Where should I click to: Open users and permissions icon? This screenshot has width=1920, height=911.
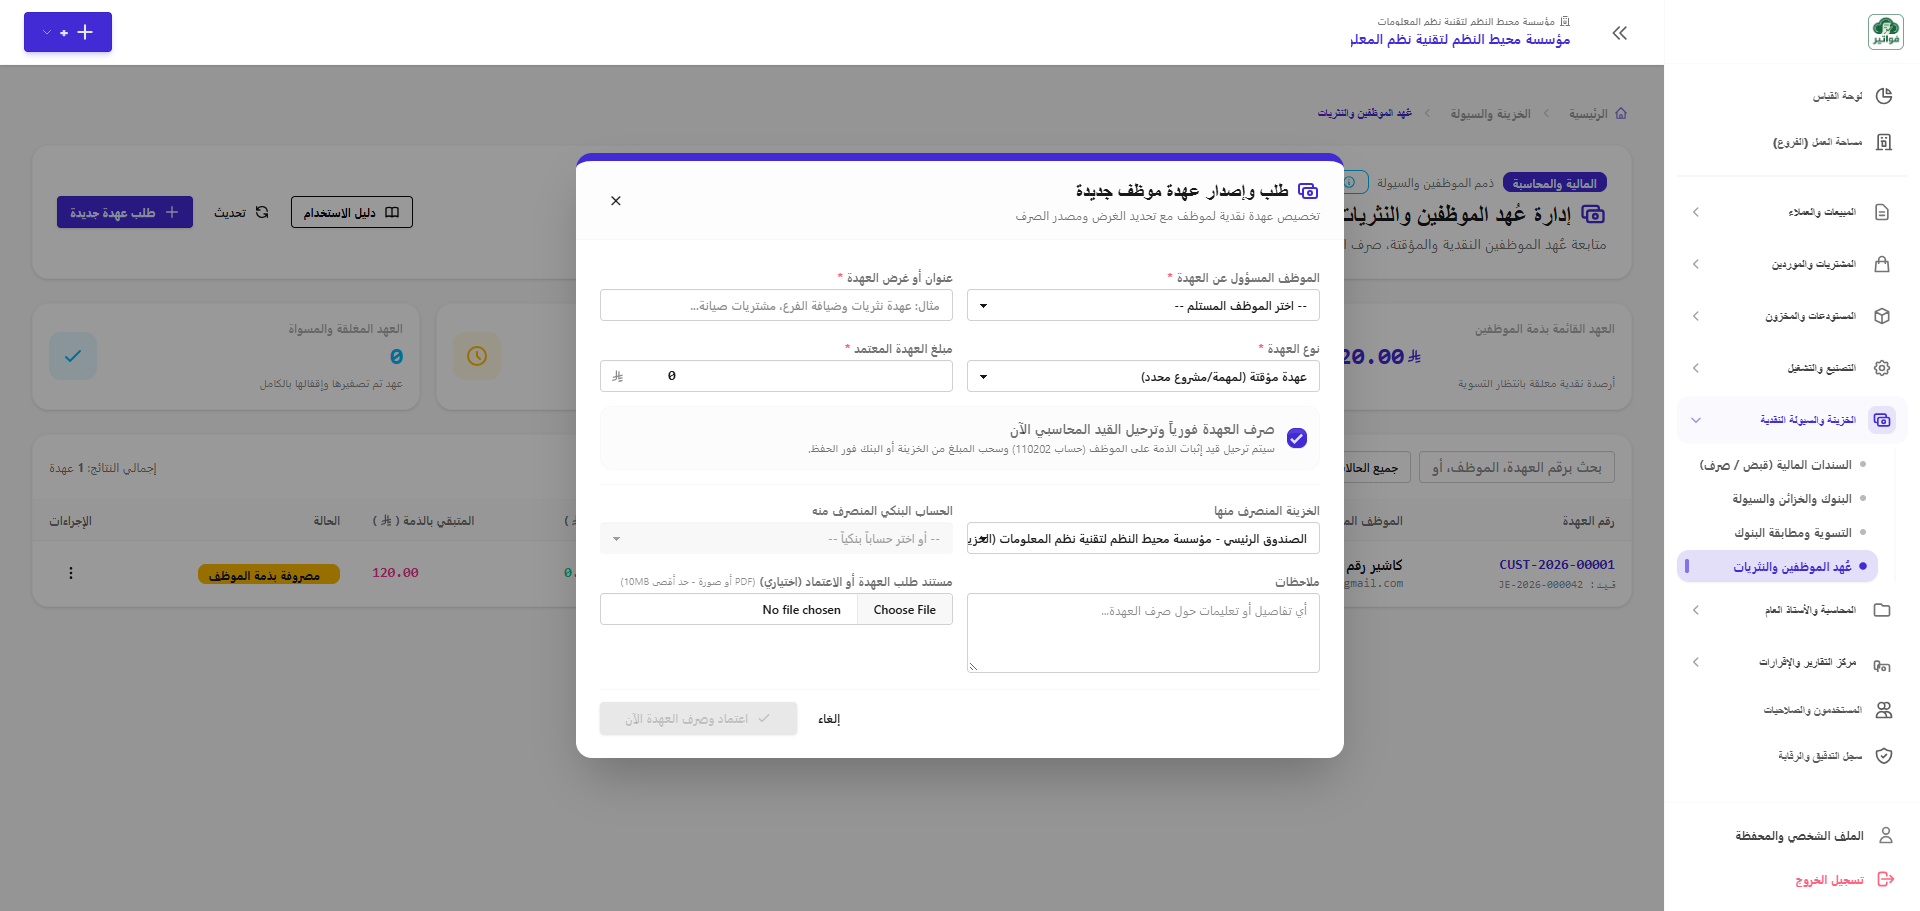pos(1884,710)
